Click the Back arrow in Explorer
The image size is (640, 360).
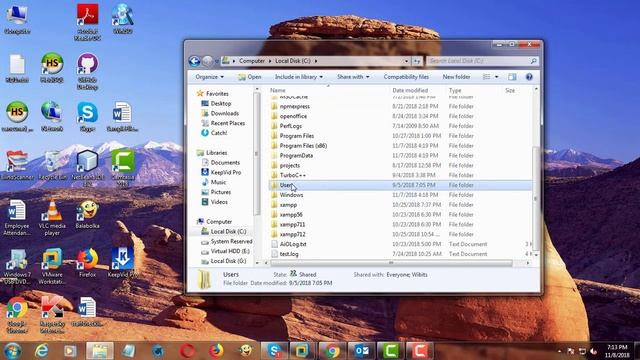[x=194, y=61]
